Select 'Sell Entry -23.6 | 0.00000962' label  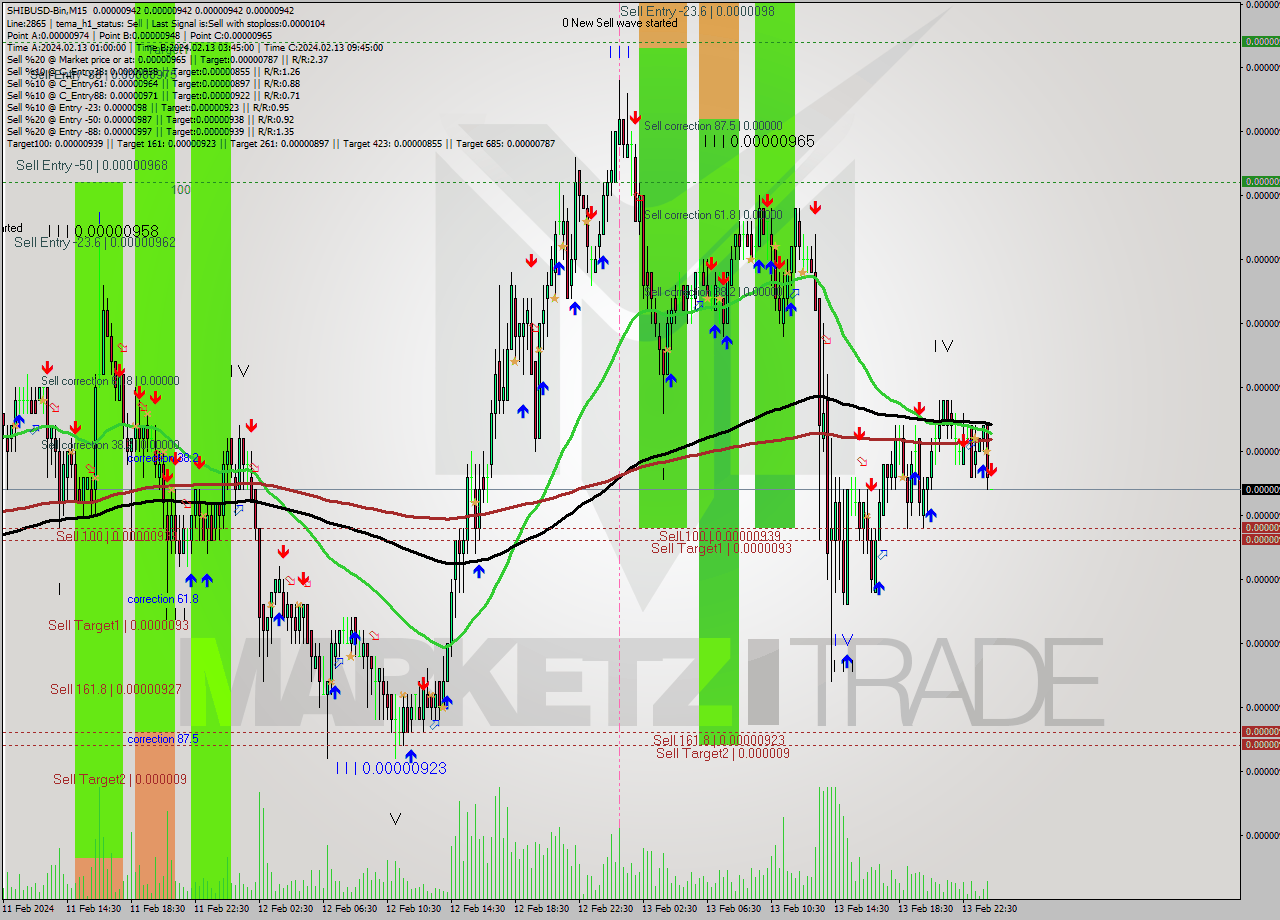[94, 242]
